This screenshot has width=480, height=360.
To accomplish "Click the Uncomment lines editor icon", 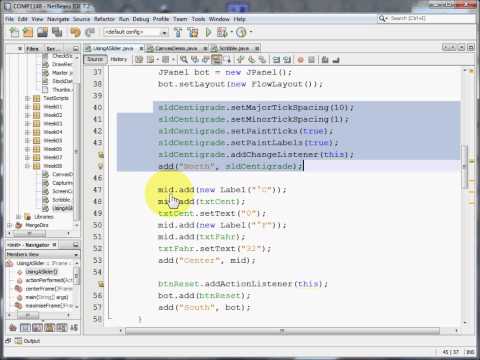I will (x=336, y=60).
